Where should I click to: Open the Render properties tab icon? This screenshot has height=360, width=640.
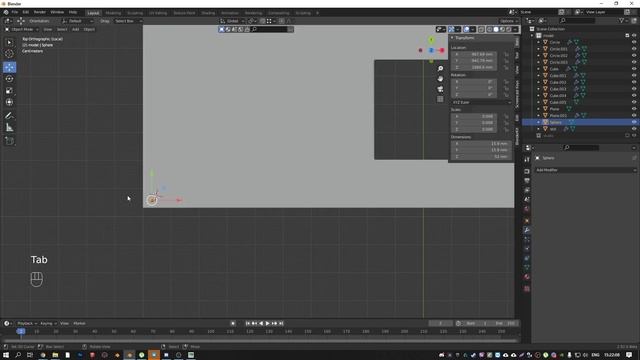pos(527,171)
